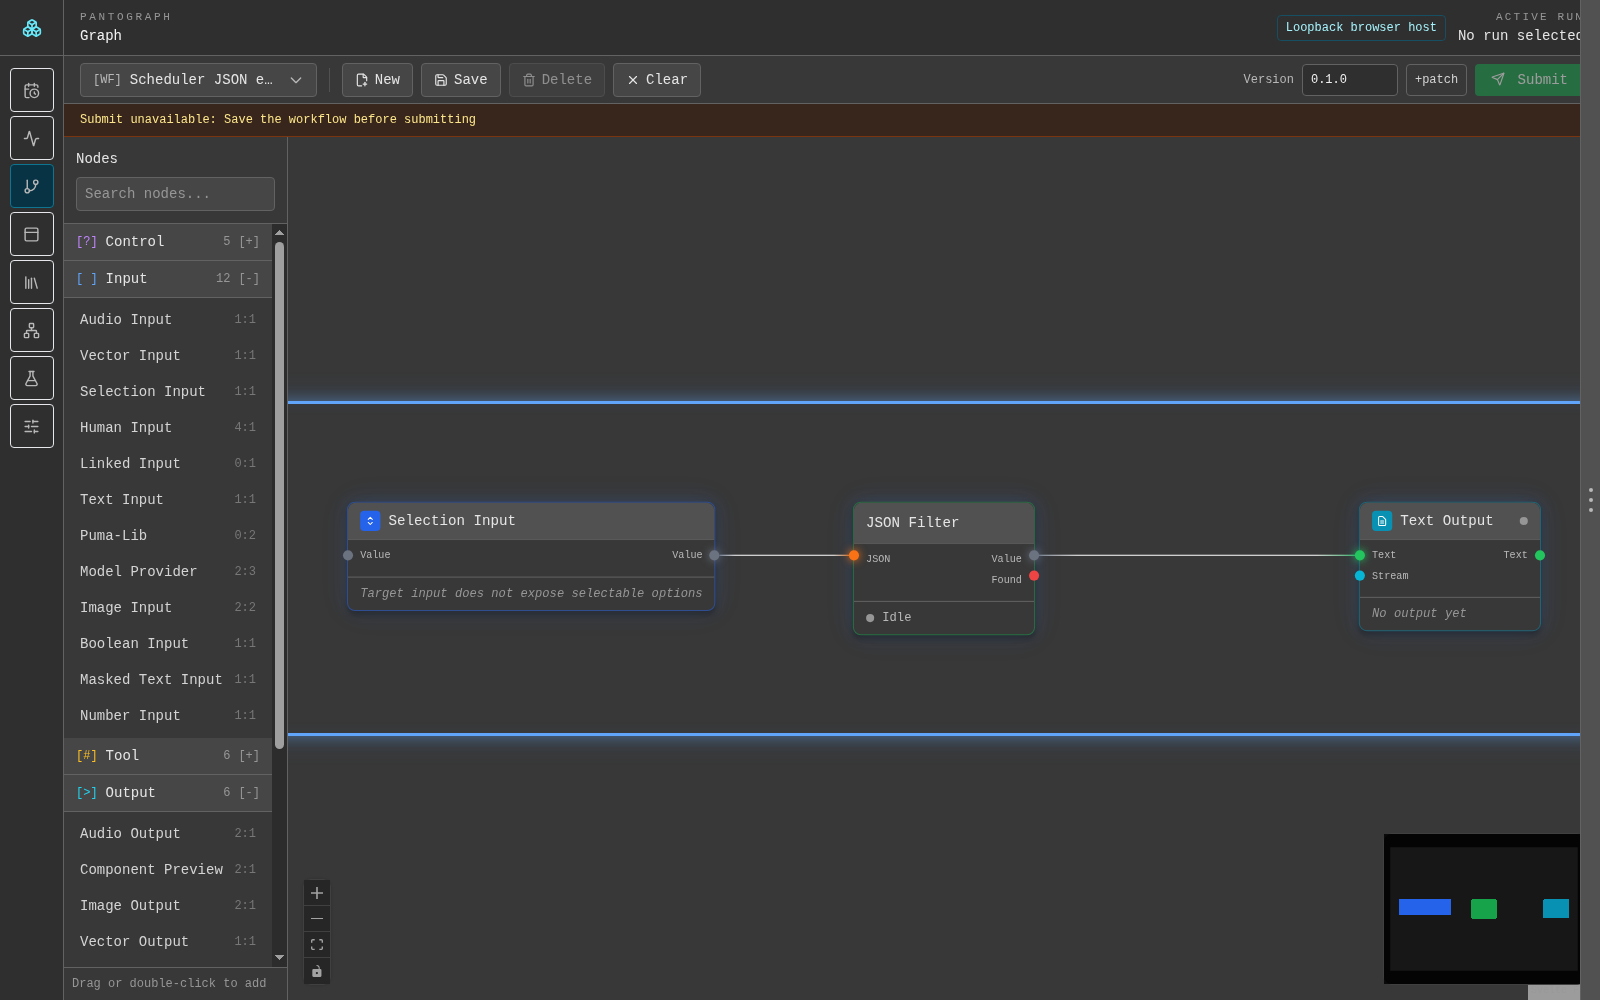
Task: Edit the Version number field
Action: pos(1350,80)
